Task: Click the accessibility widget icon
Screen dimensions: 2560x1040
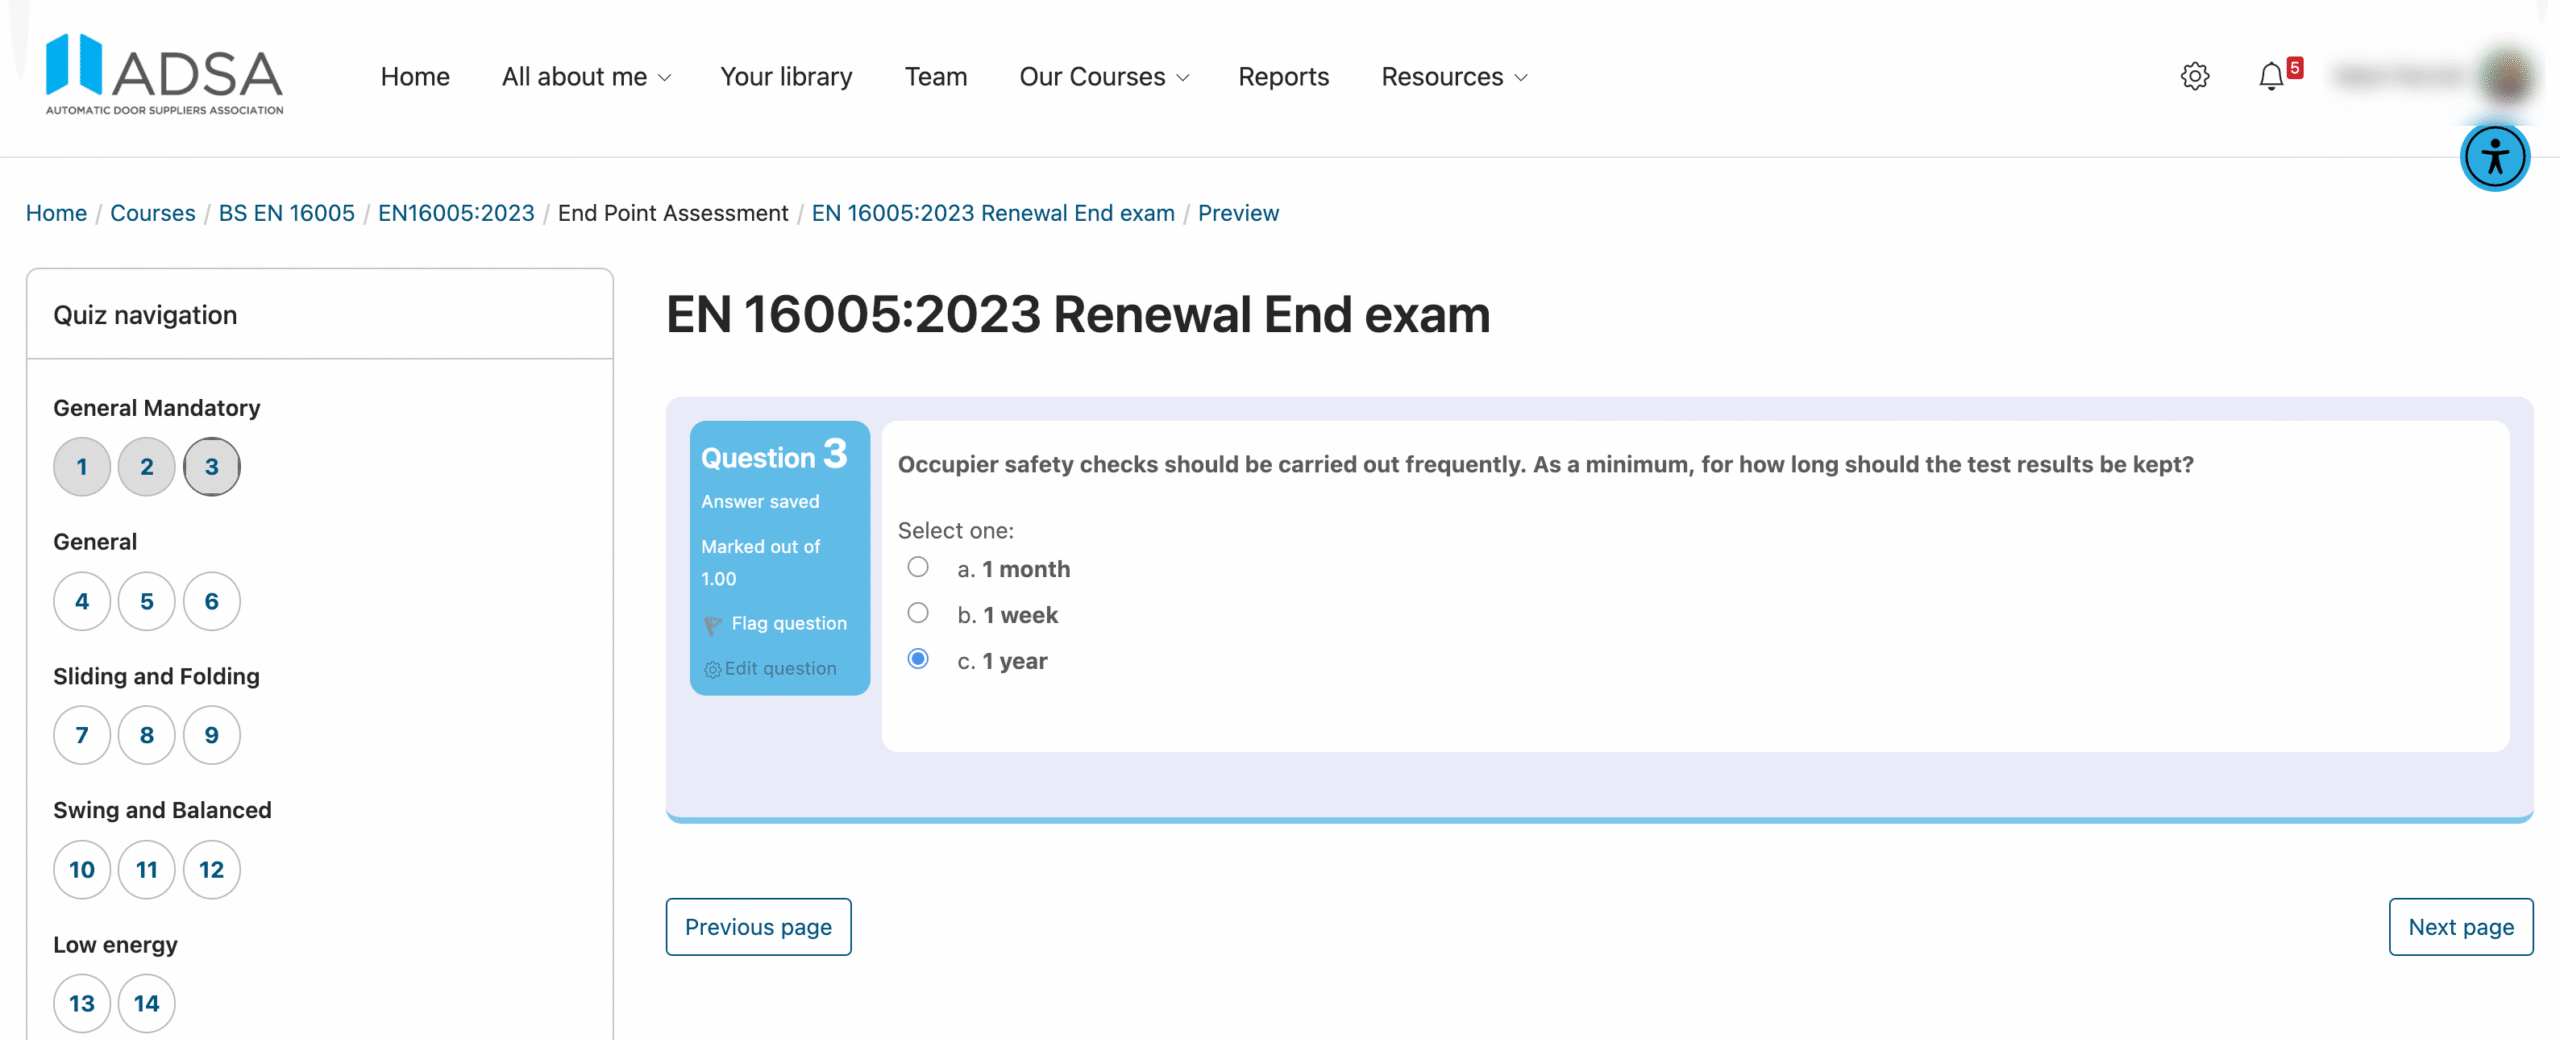Action: click(x=2494, y=156)
